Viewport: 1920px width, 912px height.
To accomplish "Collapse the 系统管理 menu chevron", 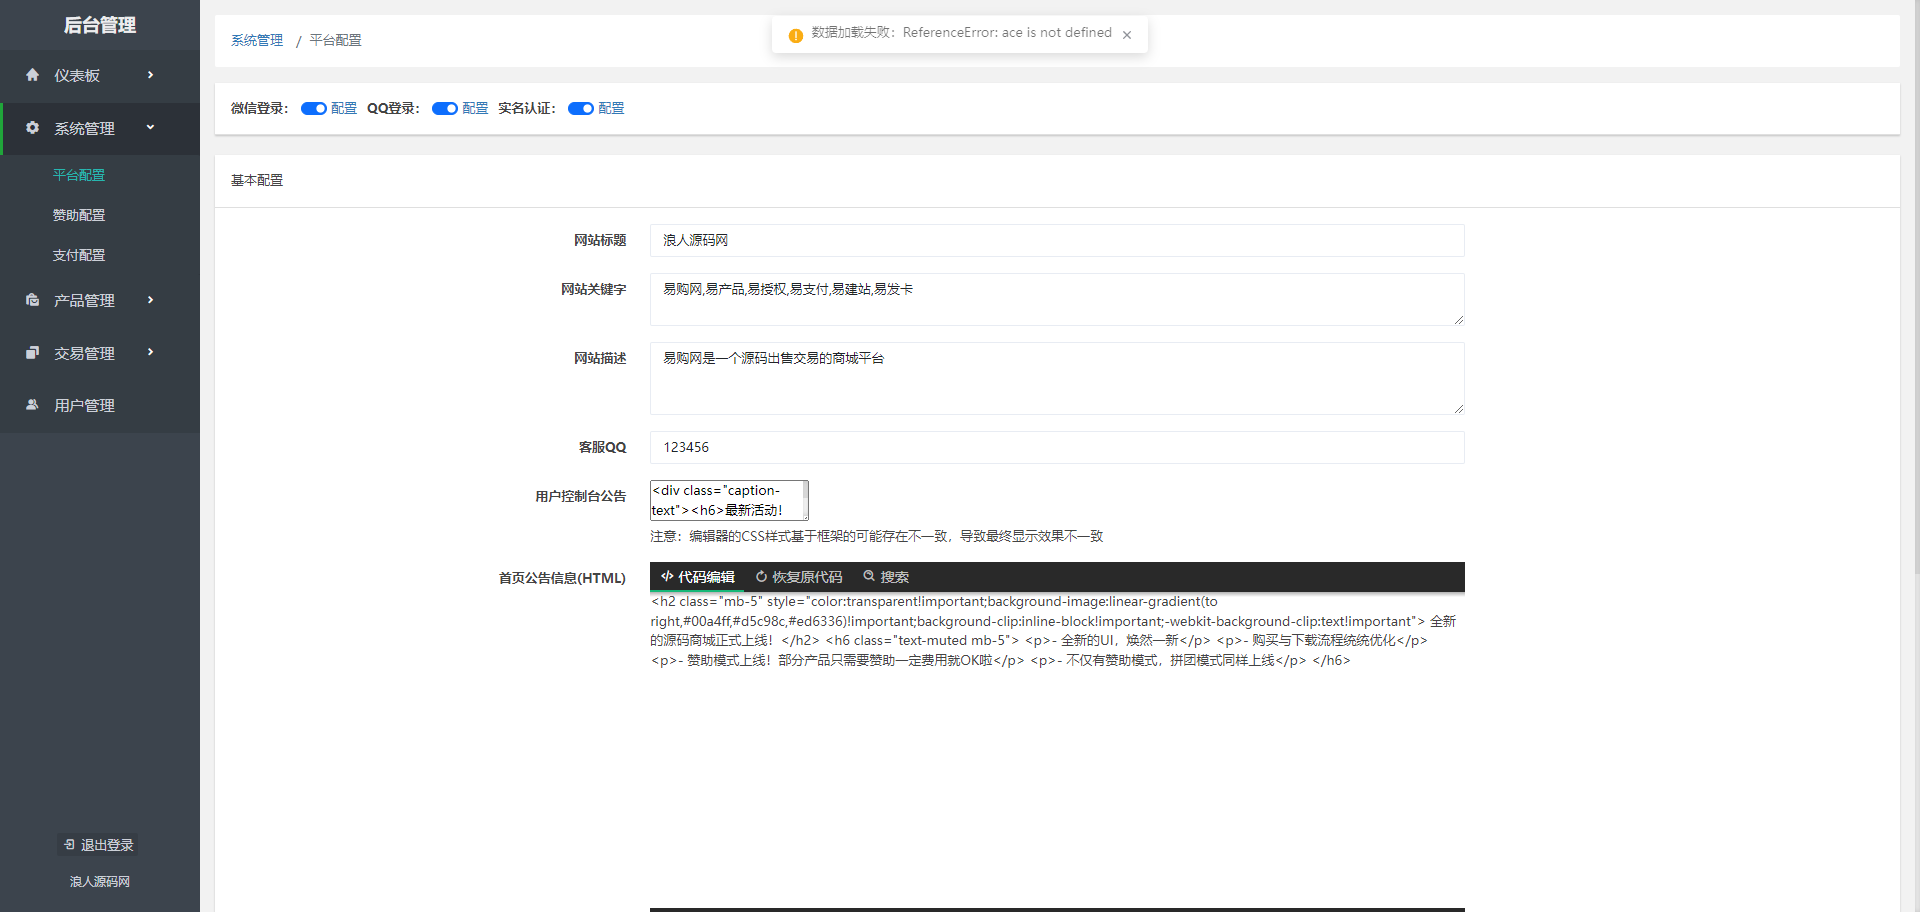I will point(151,127).
